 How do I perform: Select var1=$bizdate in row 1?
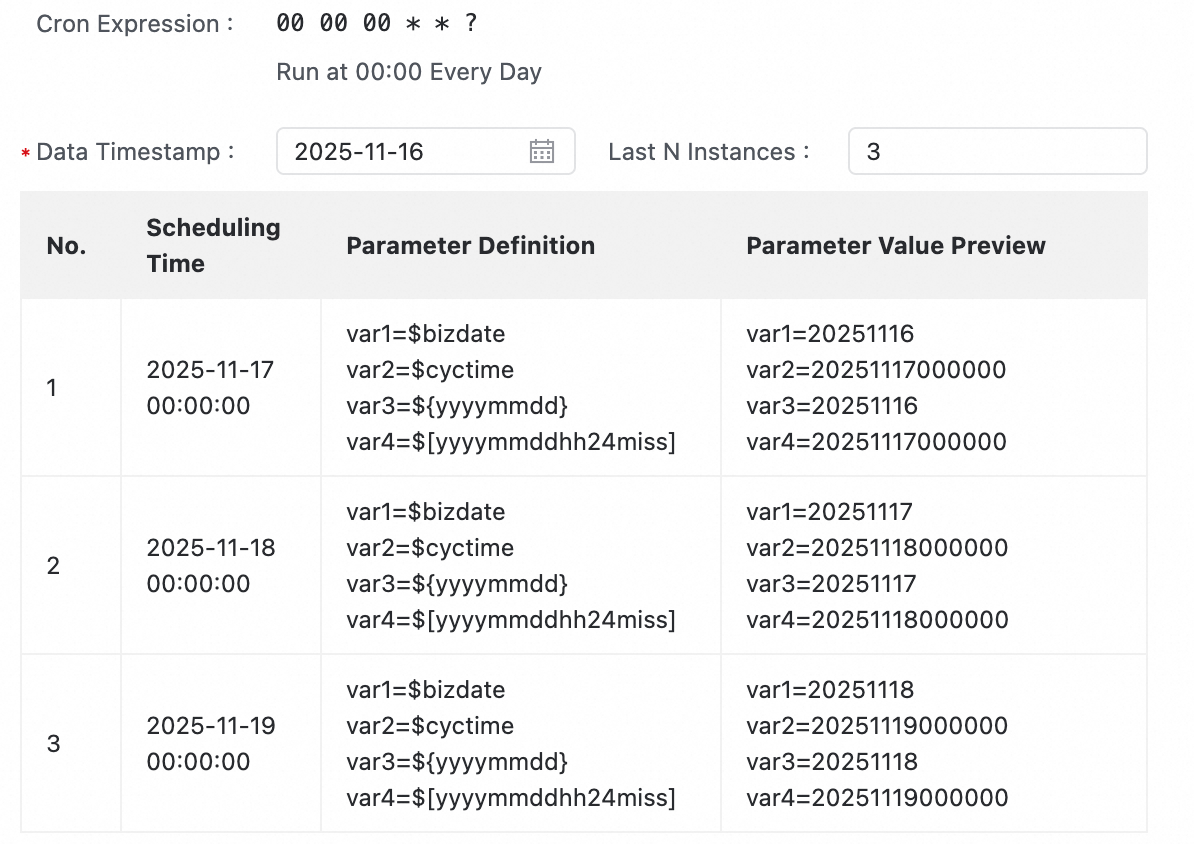click(x=426, y=334)
